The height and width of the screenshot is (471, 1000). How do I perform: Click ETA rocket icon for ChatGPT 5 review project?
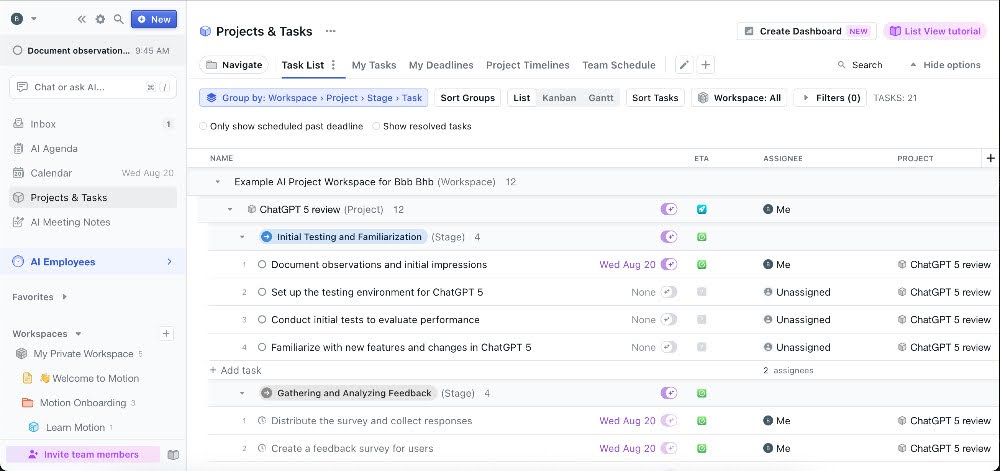(x=702, y=210)
